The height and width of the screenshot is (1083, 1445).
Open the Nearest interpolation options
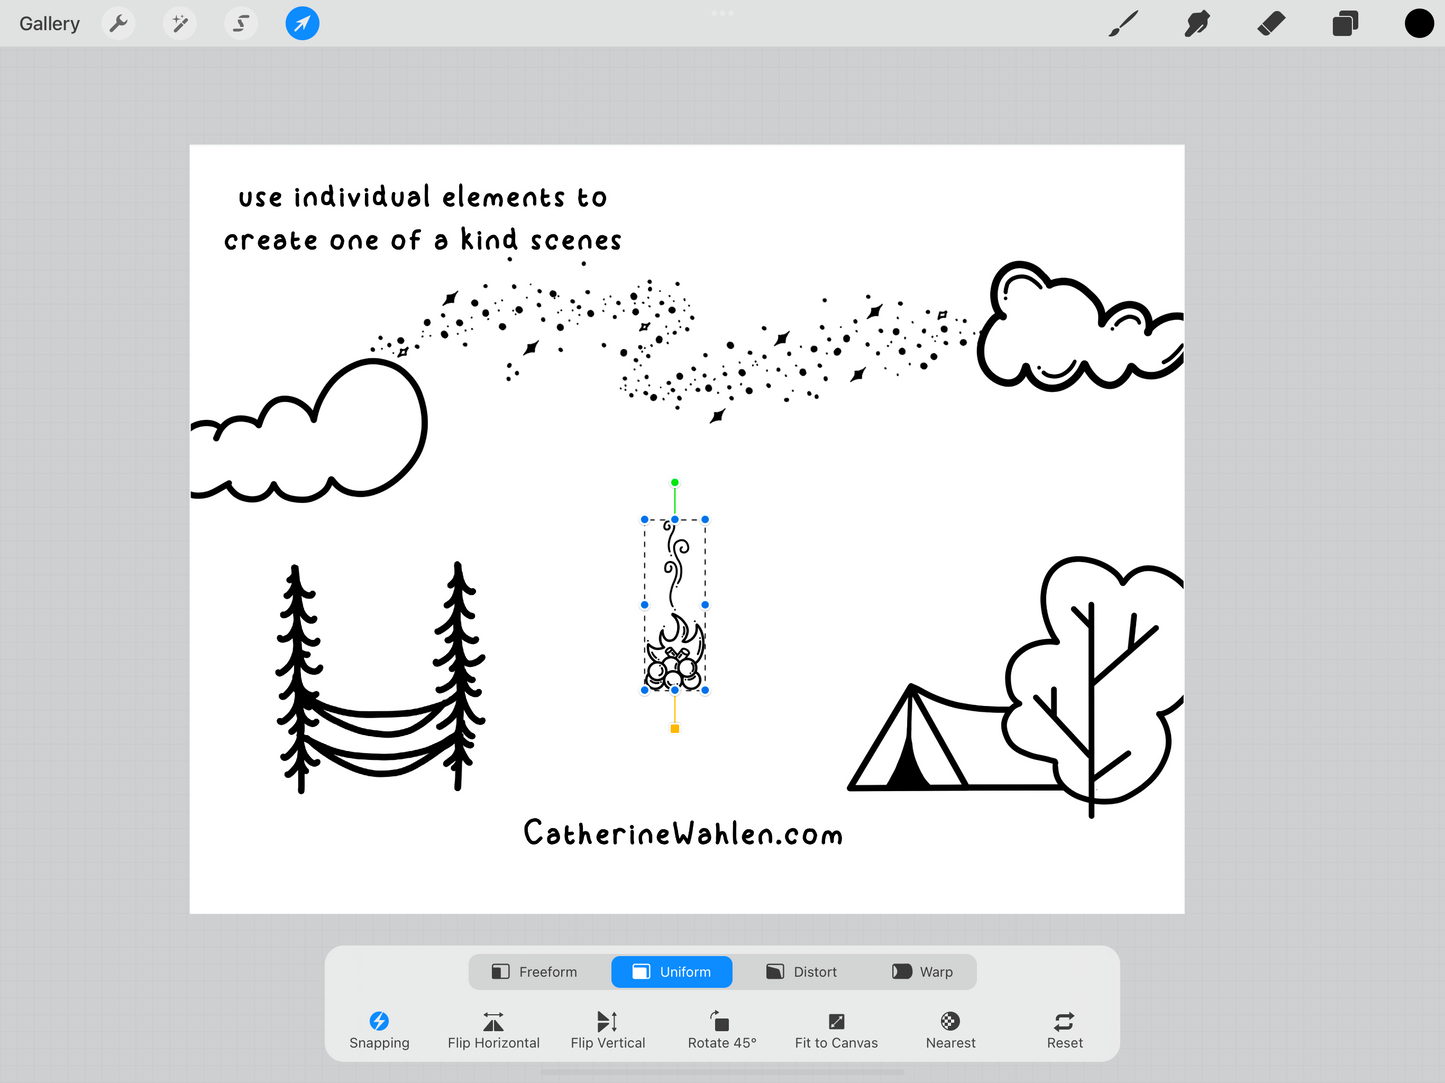[x=950, y=1029]
